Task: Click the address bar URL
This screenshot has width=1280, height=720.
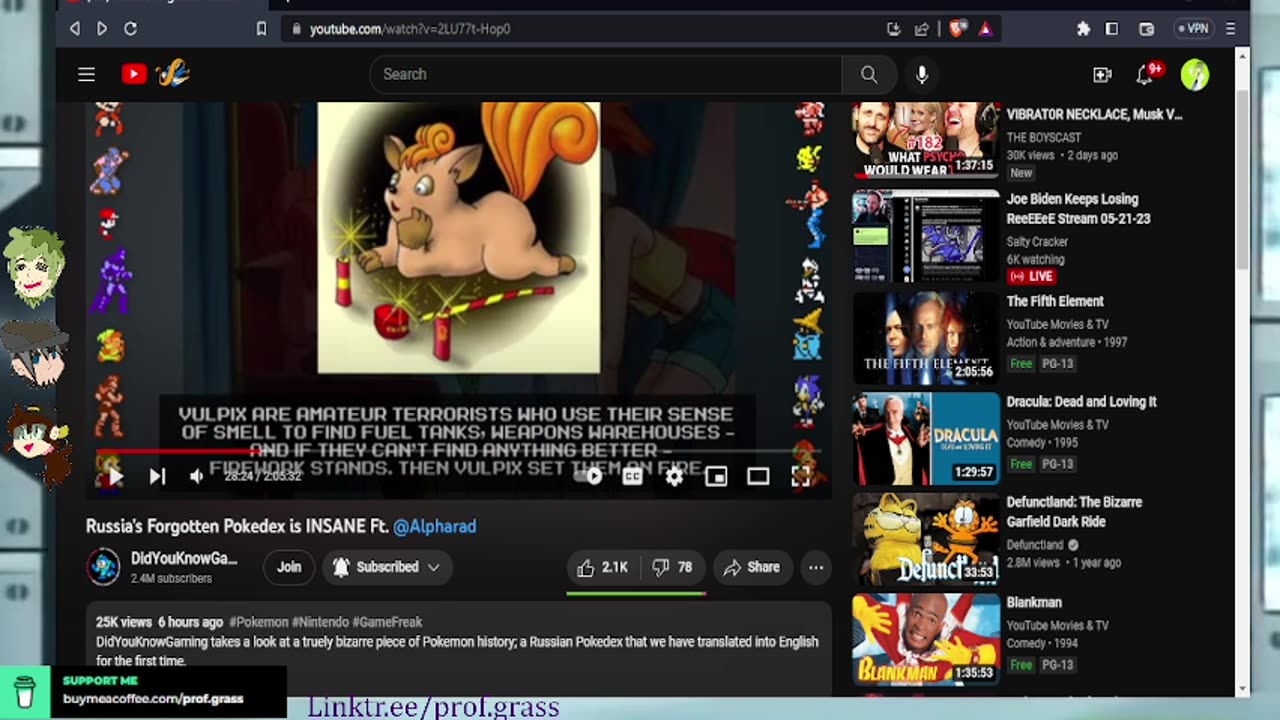Action: point(410,29)
